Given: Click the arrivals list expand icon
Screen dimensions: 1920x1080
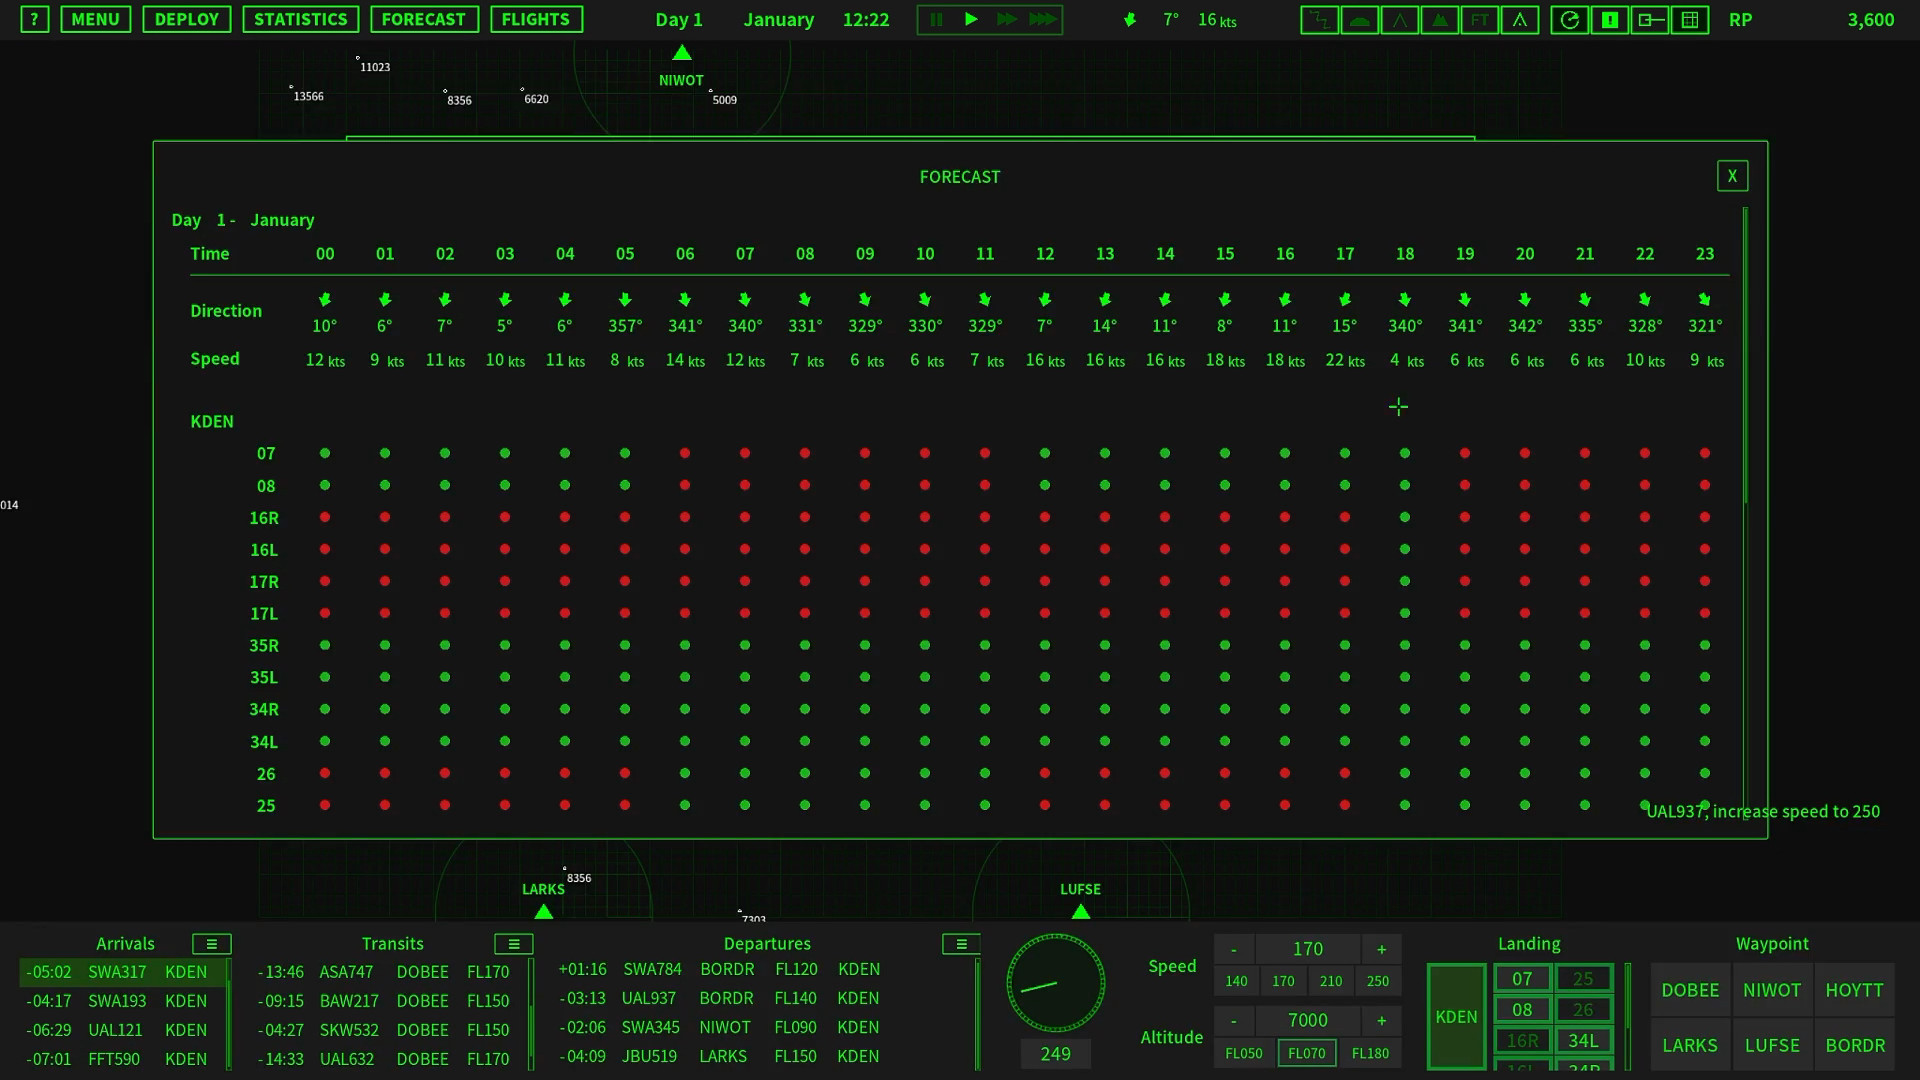Looking at the screenshot, I should click(211, 943).
